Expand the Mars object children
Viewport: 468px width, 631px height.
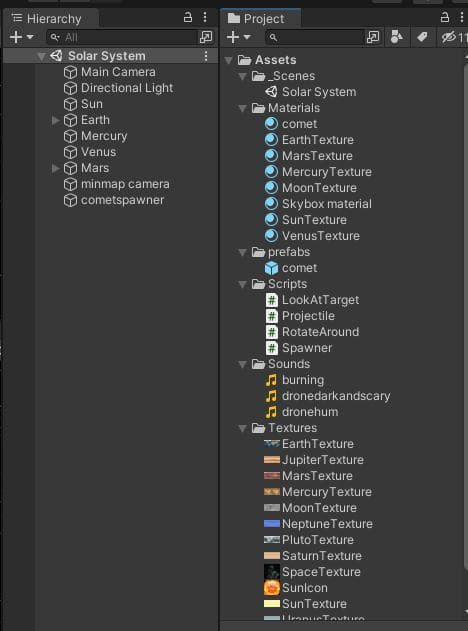(56, 168)
